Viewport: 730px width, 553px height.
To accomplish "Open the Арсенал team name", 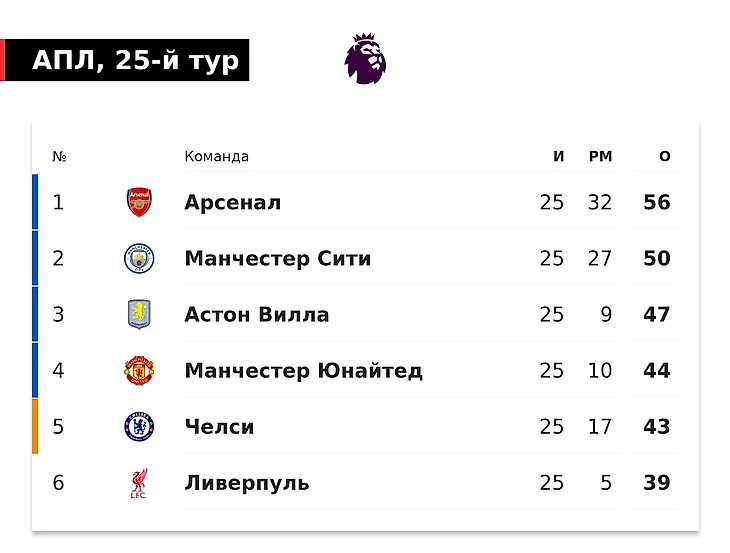I will [233, 202].
